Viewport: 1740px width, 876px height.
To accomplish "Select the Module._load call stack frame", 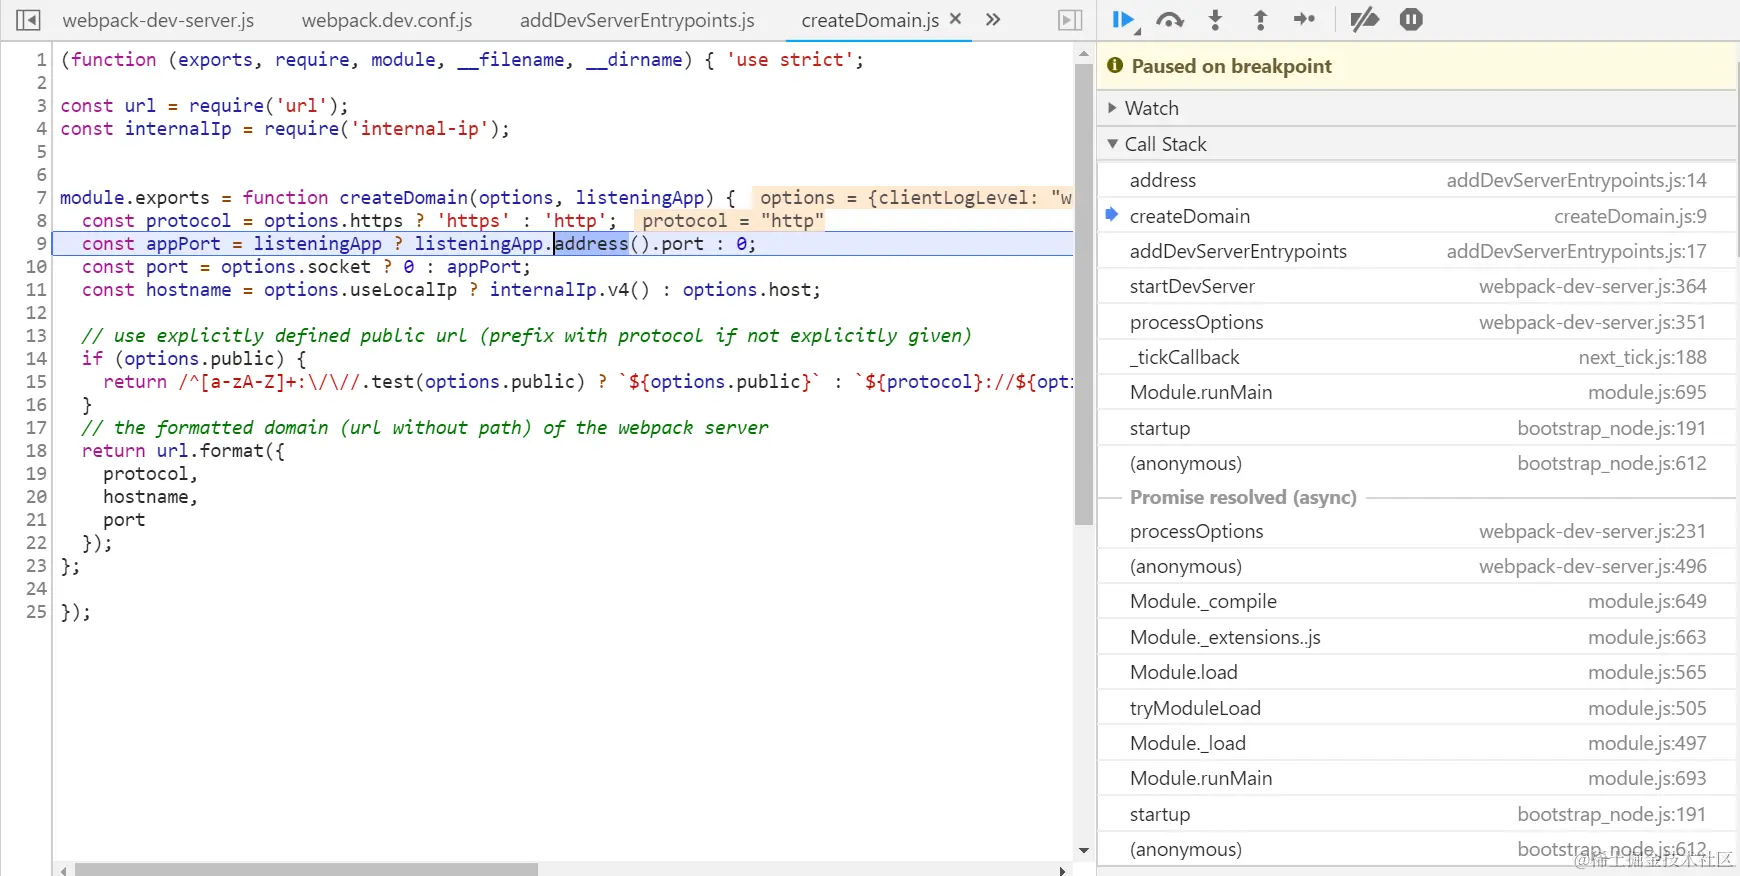I will coord(1416,743).
